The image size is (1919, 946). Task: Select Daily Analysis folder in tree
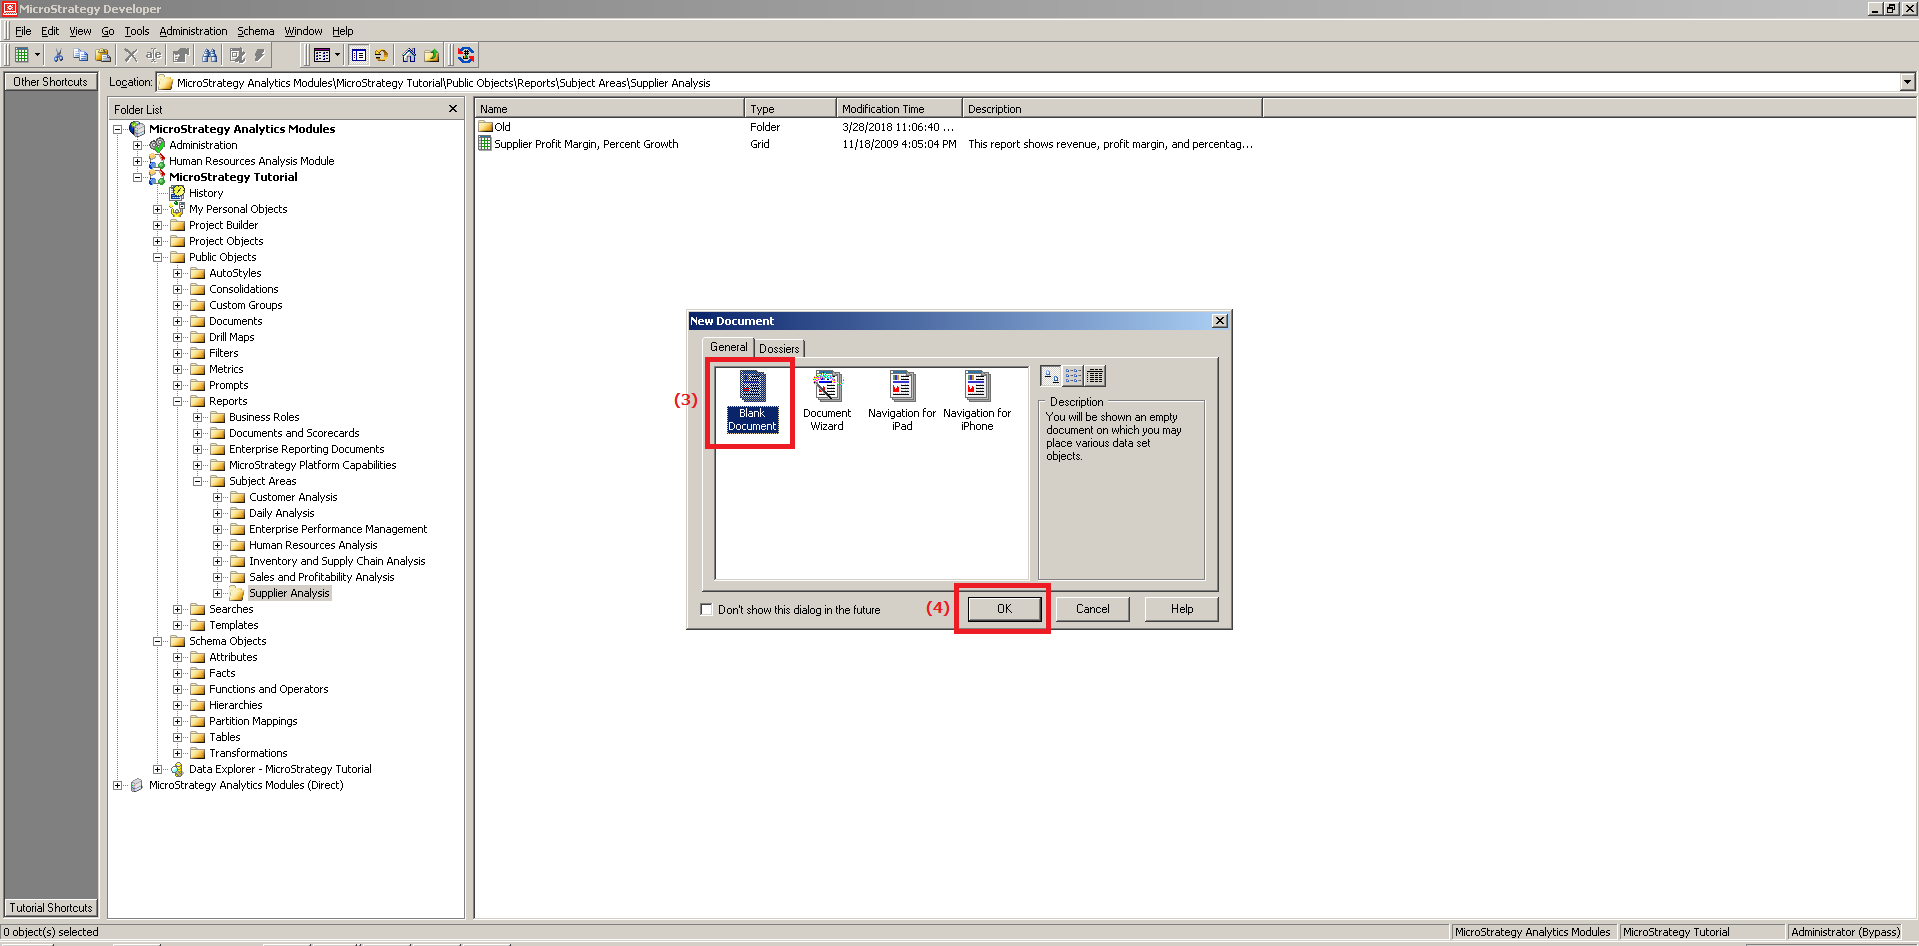281,513
